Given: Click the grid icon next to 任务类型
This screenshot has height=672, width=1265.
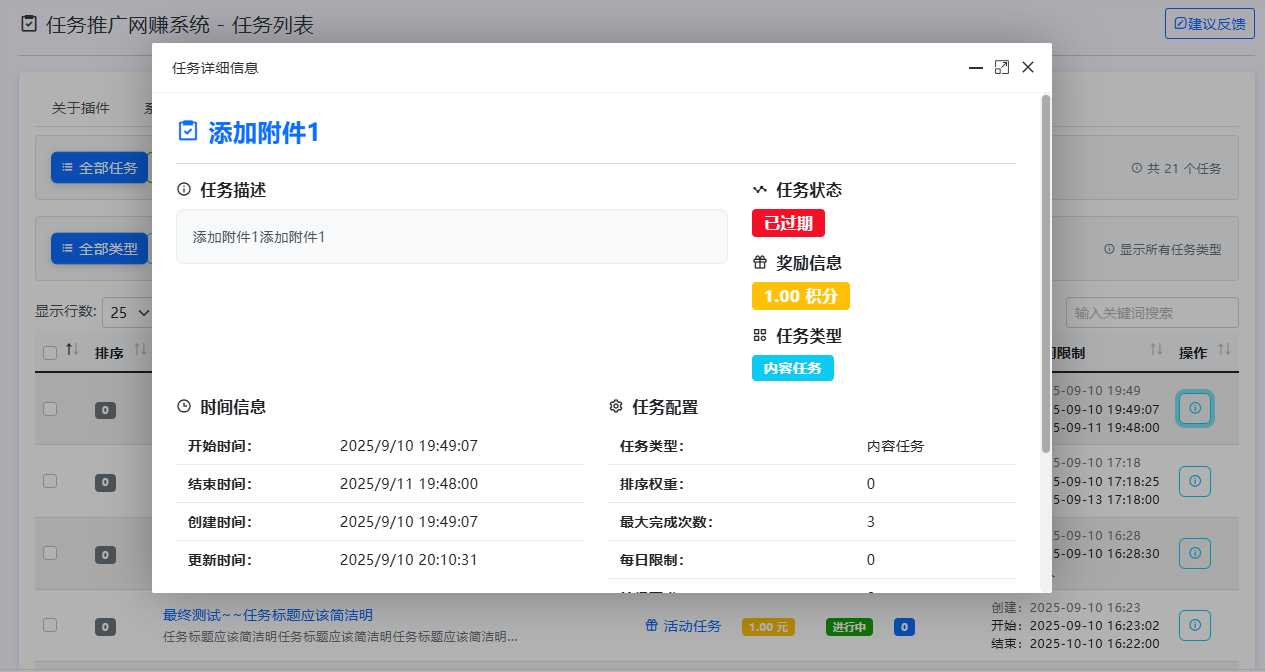Looking at the screenshot, I should point(760,335).
